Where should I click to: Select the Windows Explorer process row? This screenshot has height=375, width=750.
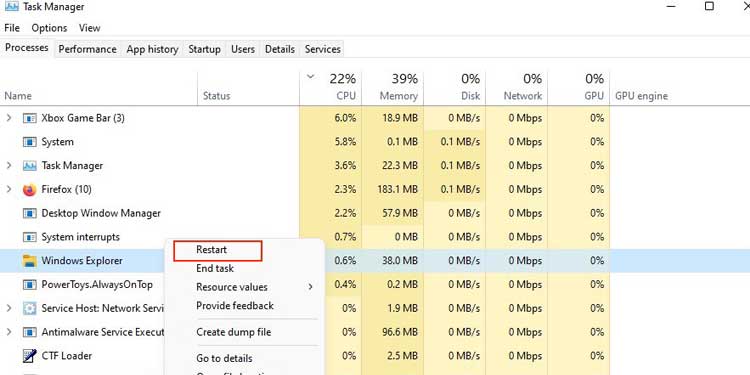375,261
